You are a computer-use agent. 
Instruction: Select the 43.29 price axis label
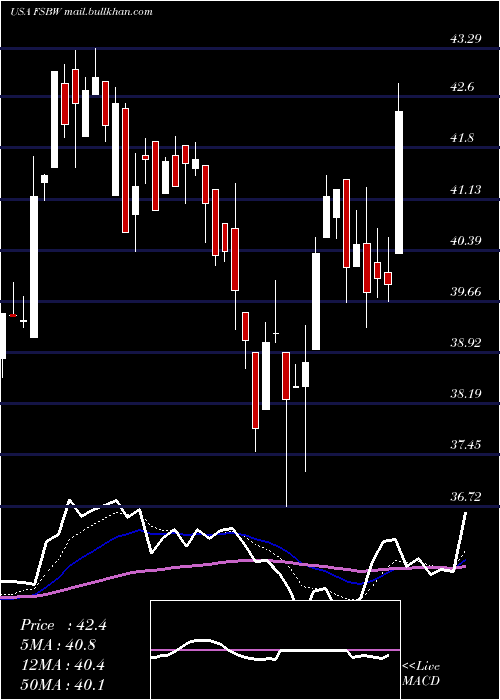pyautogui.click(x=466, y=39)
